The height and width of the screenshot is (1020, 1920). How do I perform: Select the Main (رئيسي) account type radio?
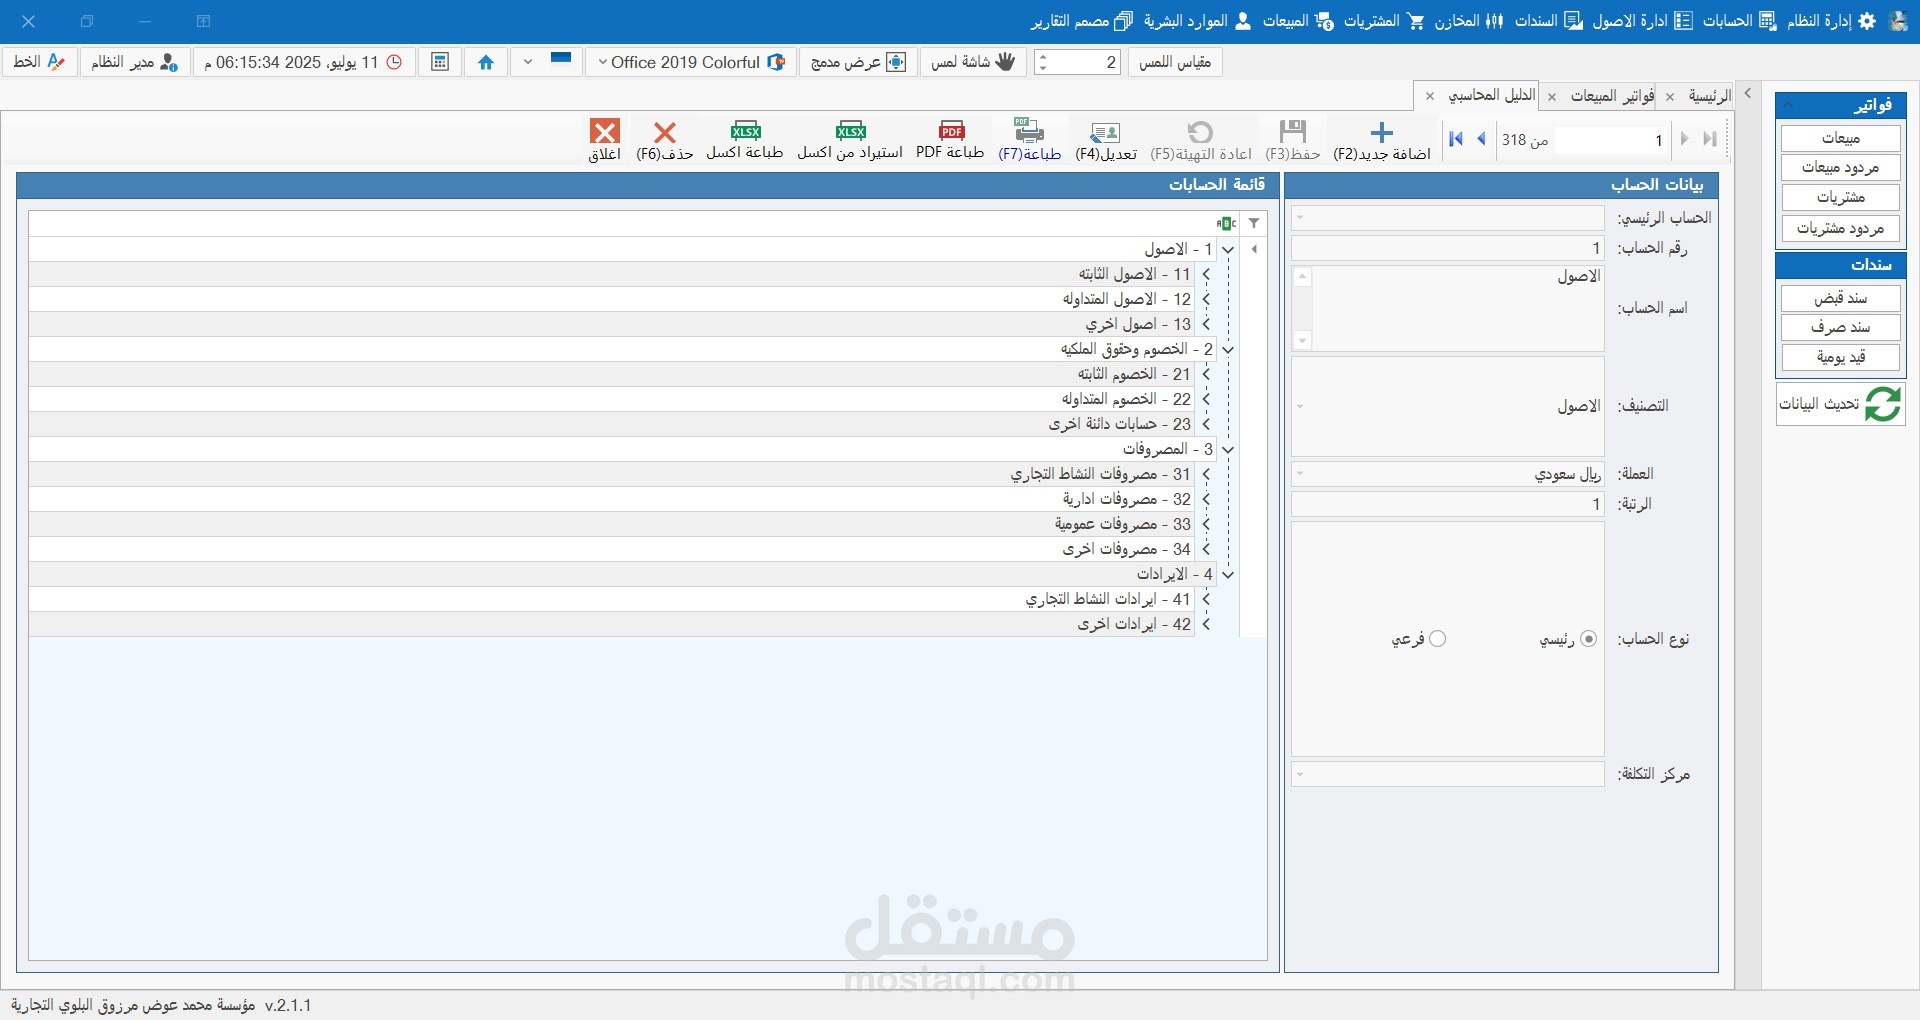pyautogui.click(x=1588, y=639)
